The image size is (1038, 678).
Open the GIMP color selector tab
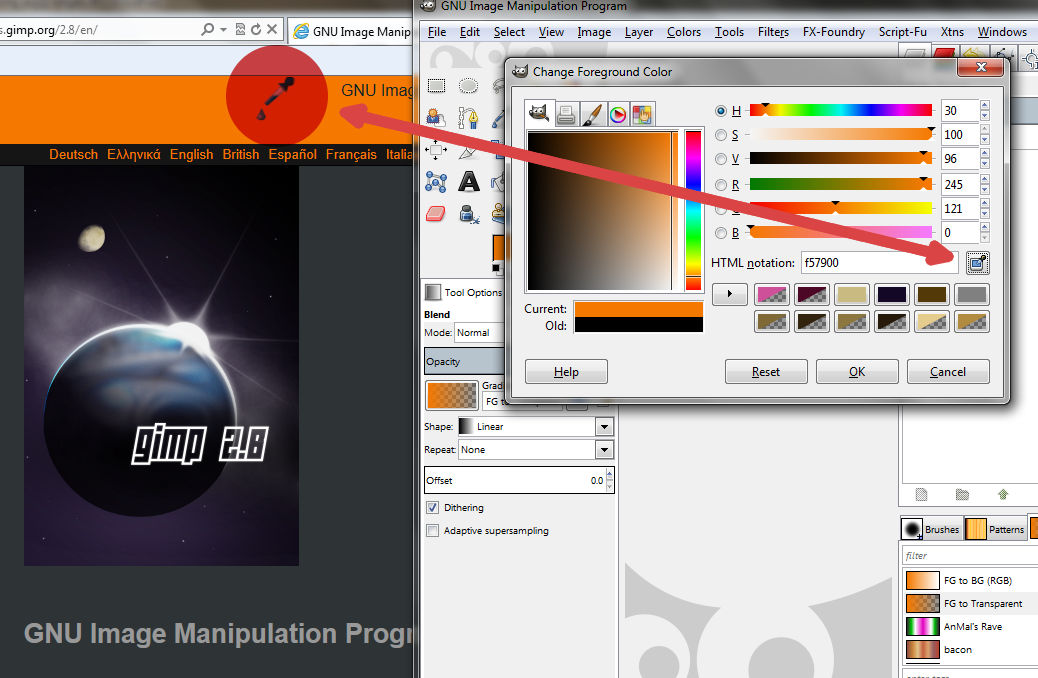pyautogui.click(x=539, y=113)
